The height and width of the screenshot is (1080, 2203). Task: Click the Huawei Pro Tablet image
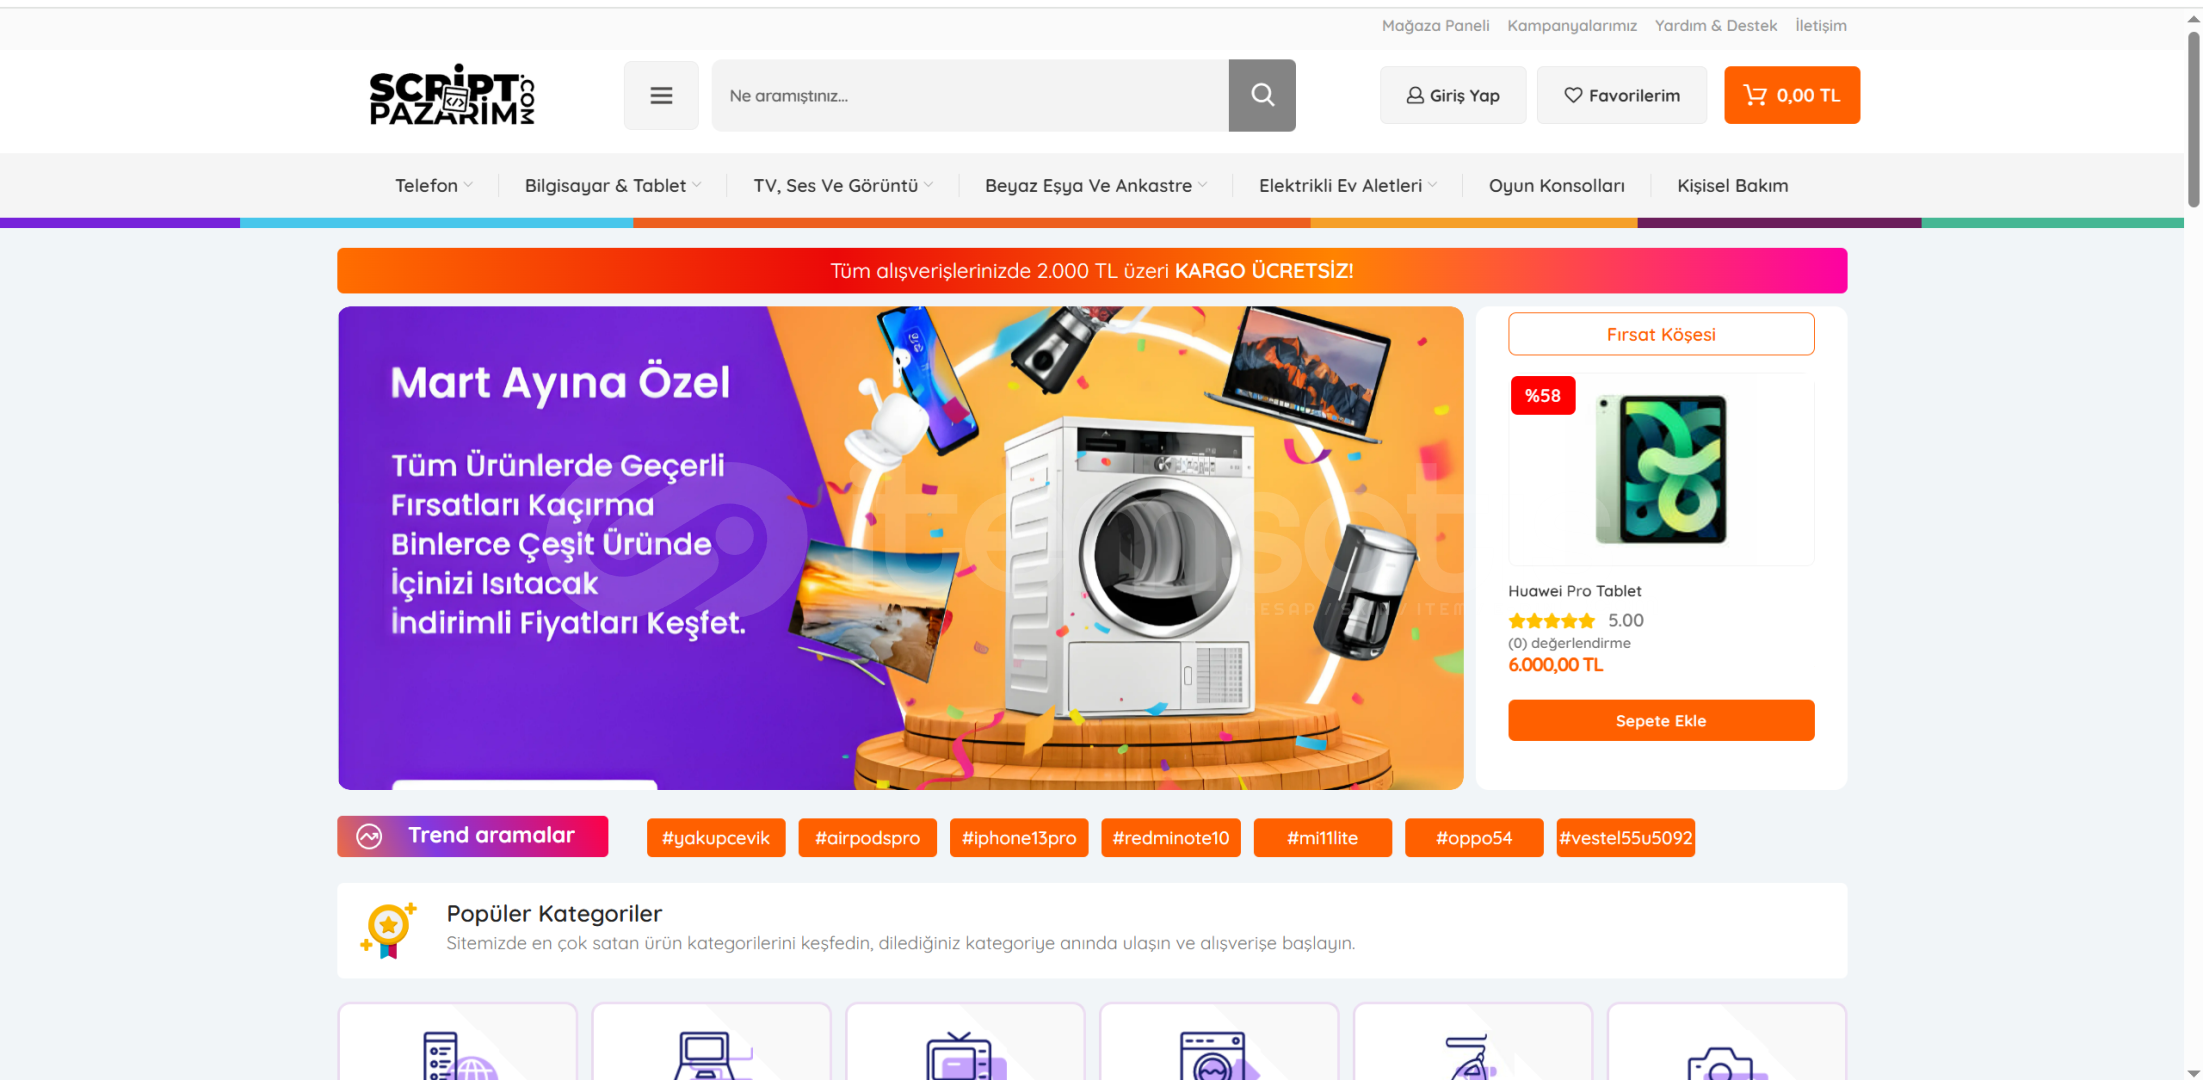click(x=1661, y=469)
